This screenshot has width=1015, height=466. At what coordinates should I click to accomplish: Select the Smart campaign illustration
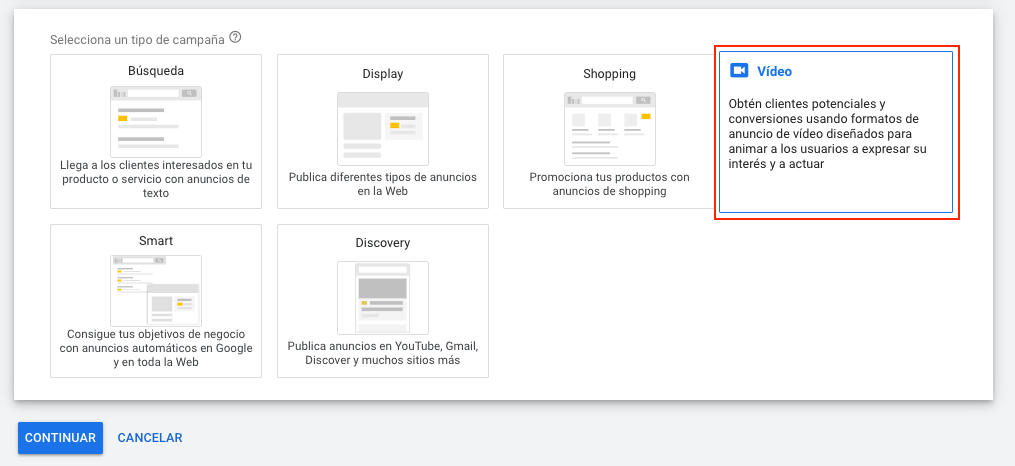click(156, 291)
